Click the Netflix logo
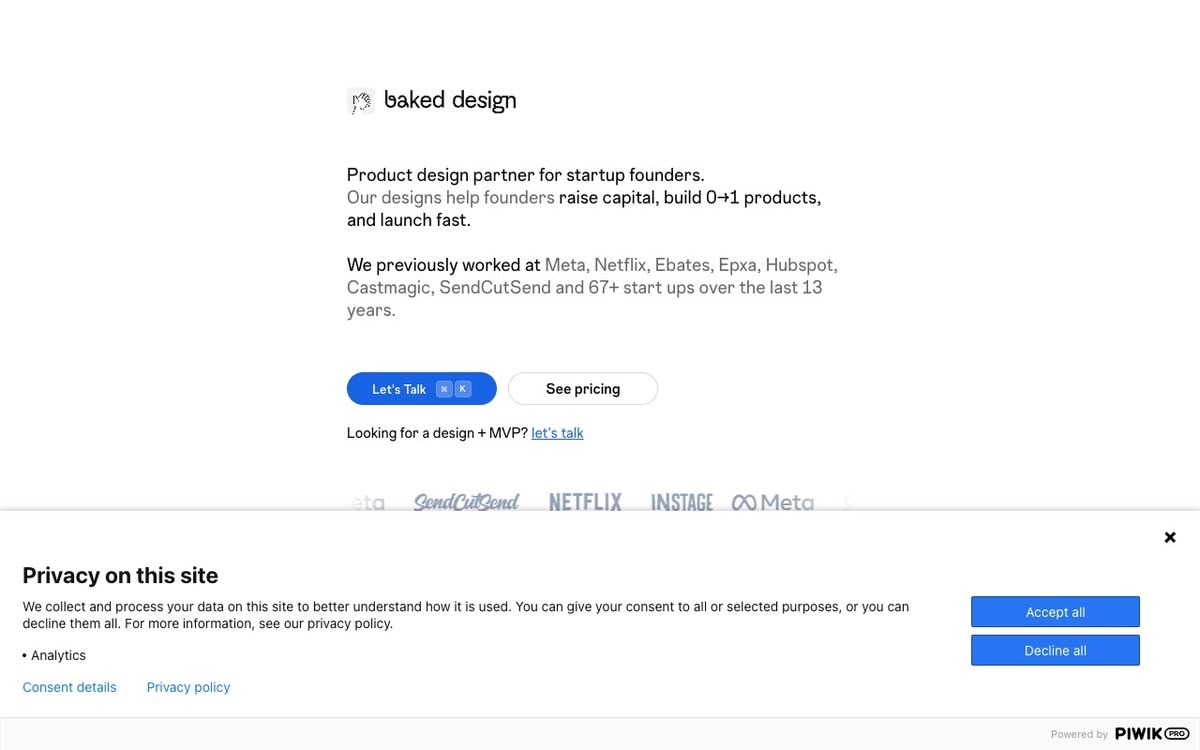 click(585, 502)
